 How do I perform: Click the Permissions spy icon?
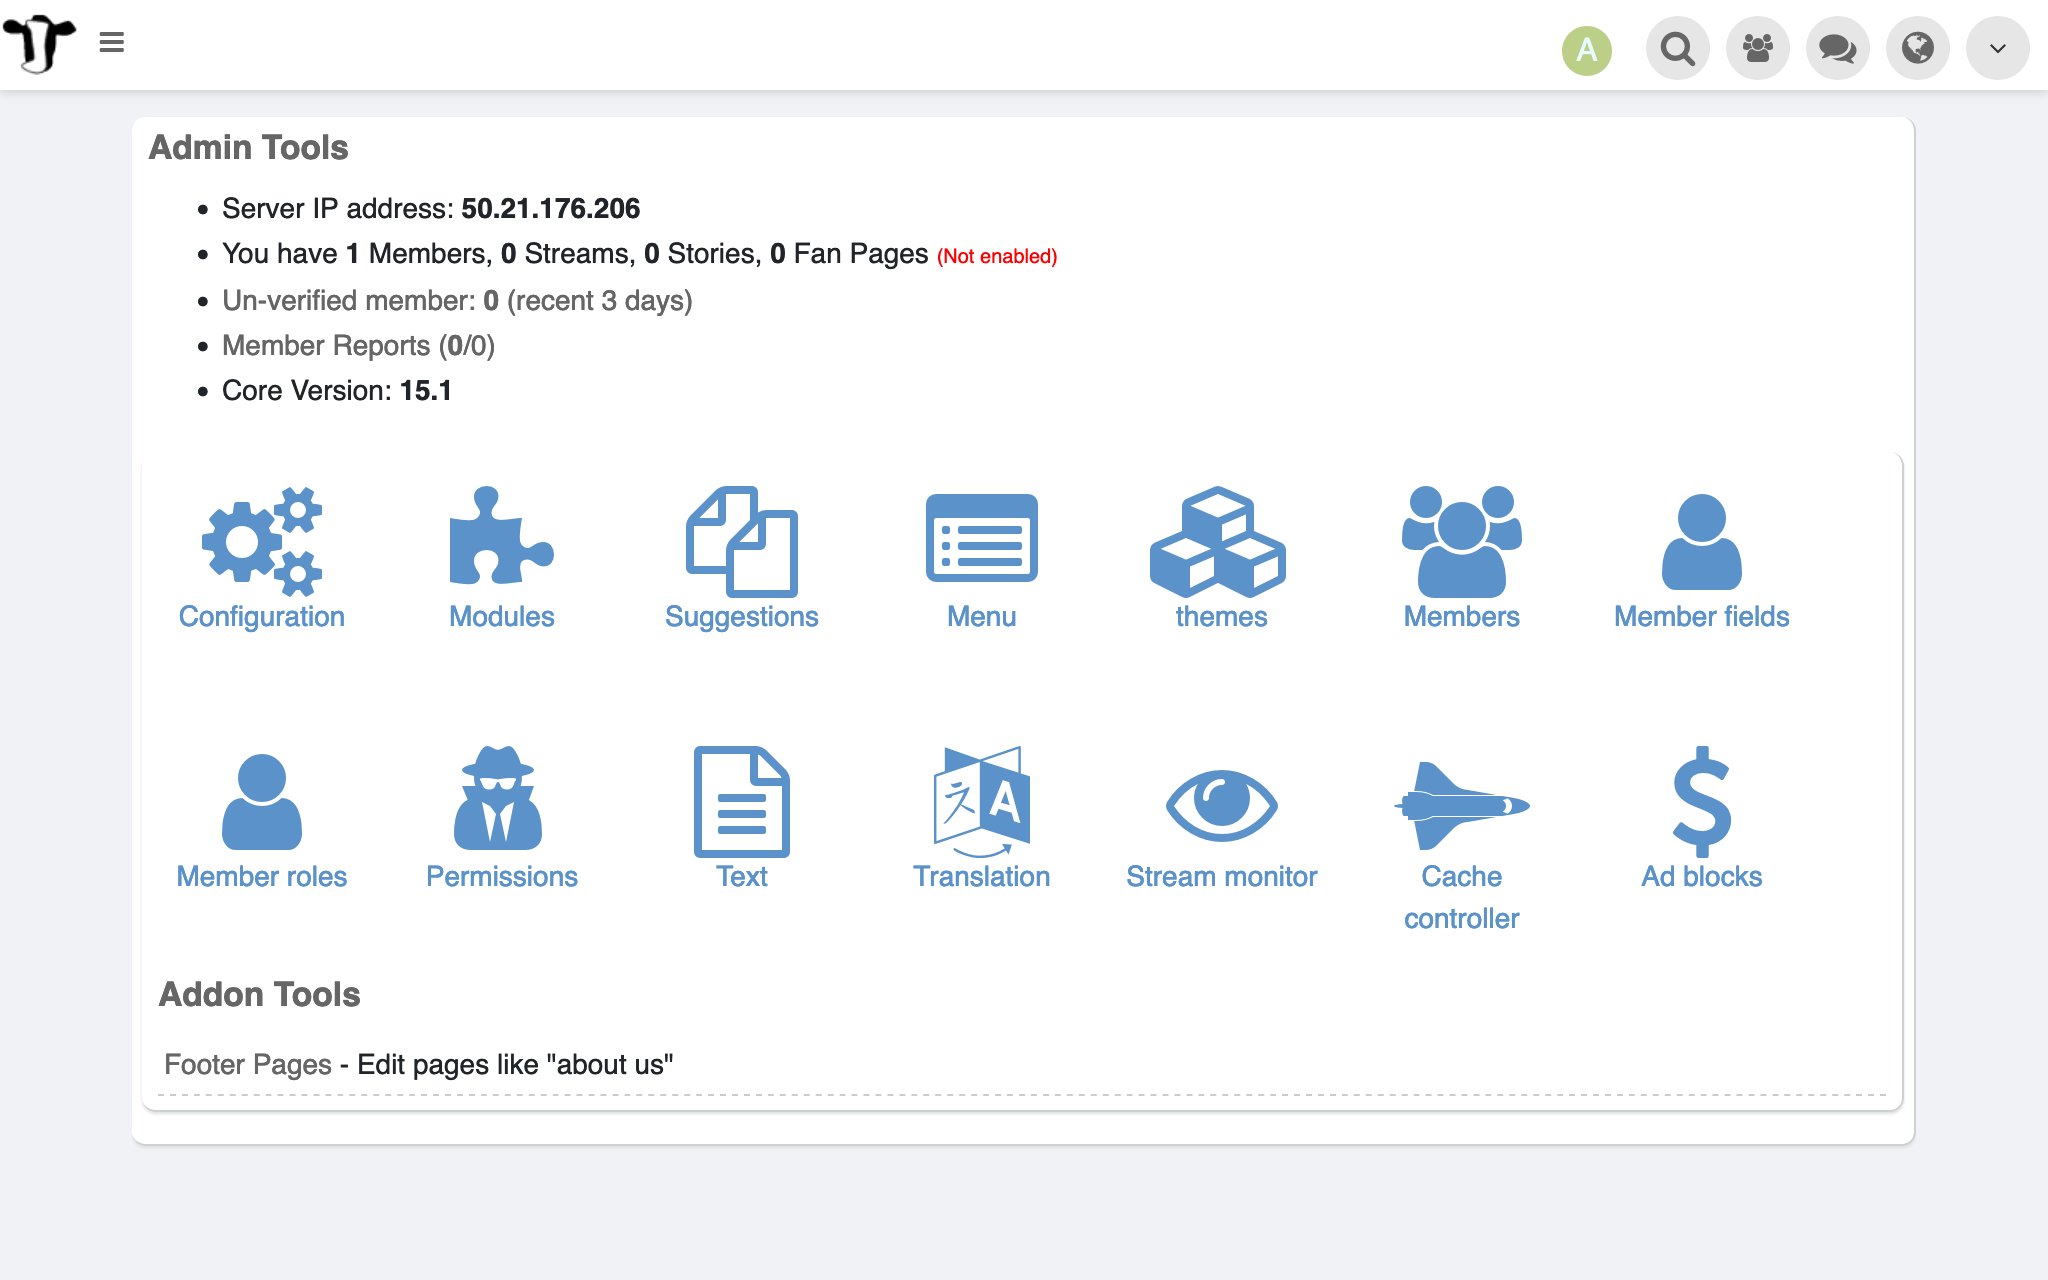click(x=499, y=799)
